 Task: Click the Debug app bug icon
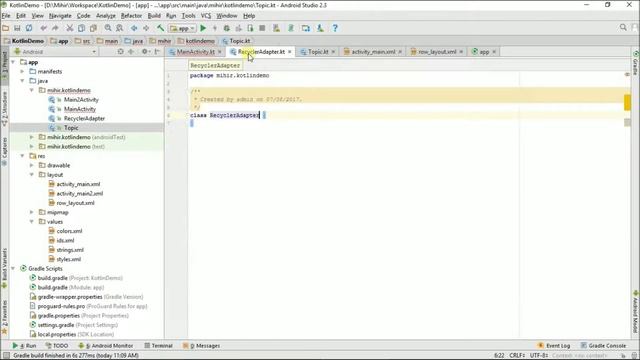(x=227, y=28)
